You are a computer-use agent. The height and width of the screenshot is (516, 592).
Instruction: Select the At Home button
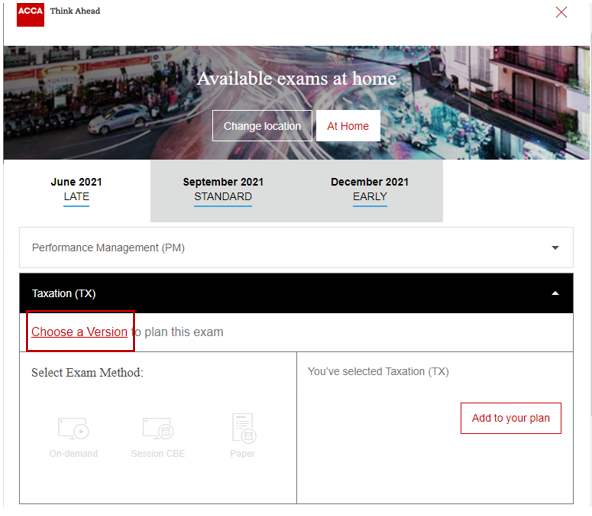point(348,126)
